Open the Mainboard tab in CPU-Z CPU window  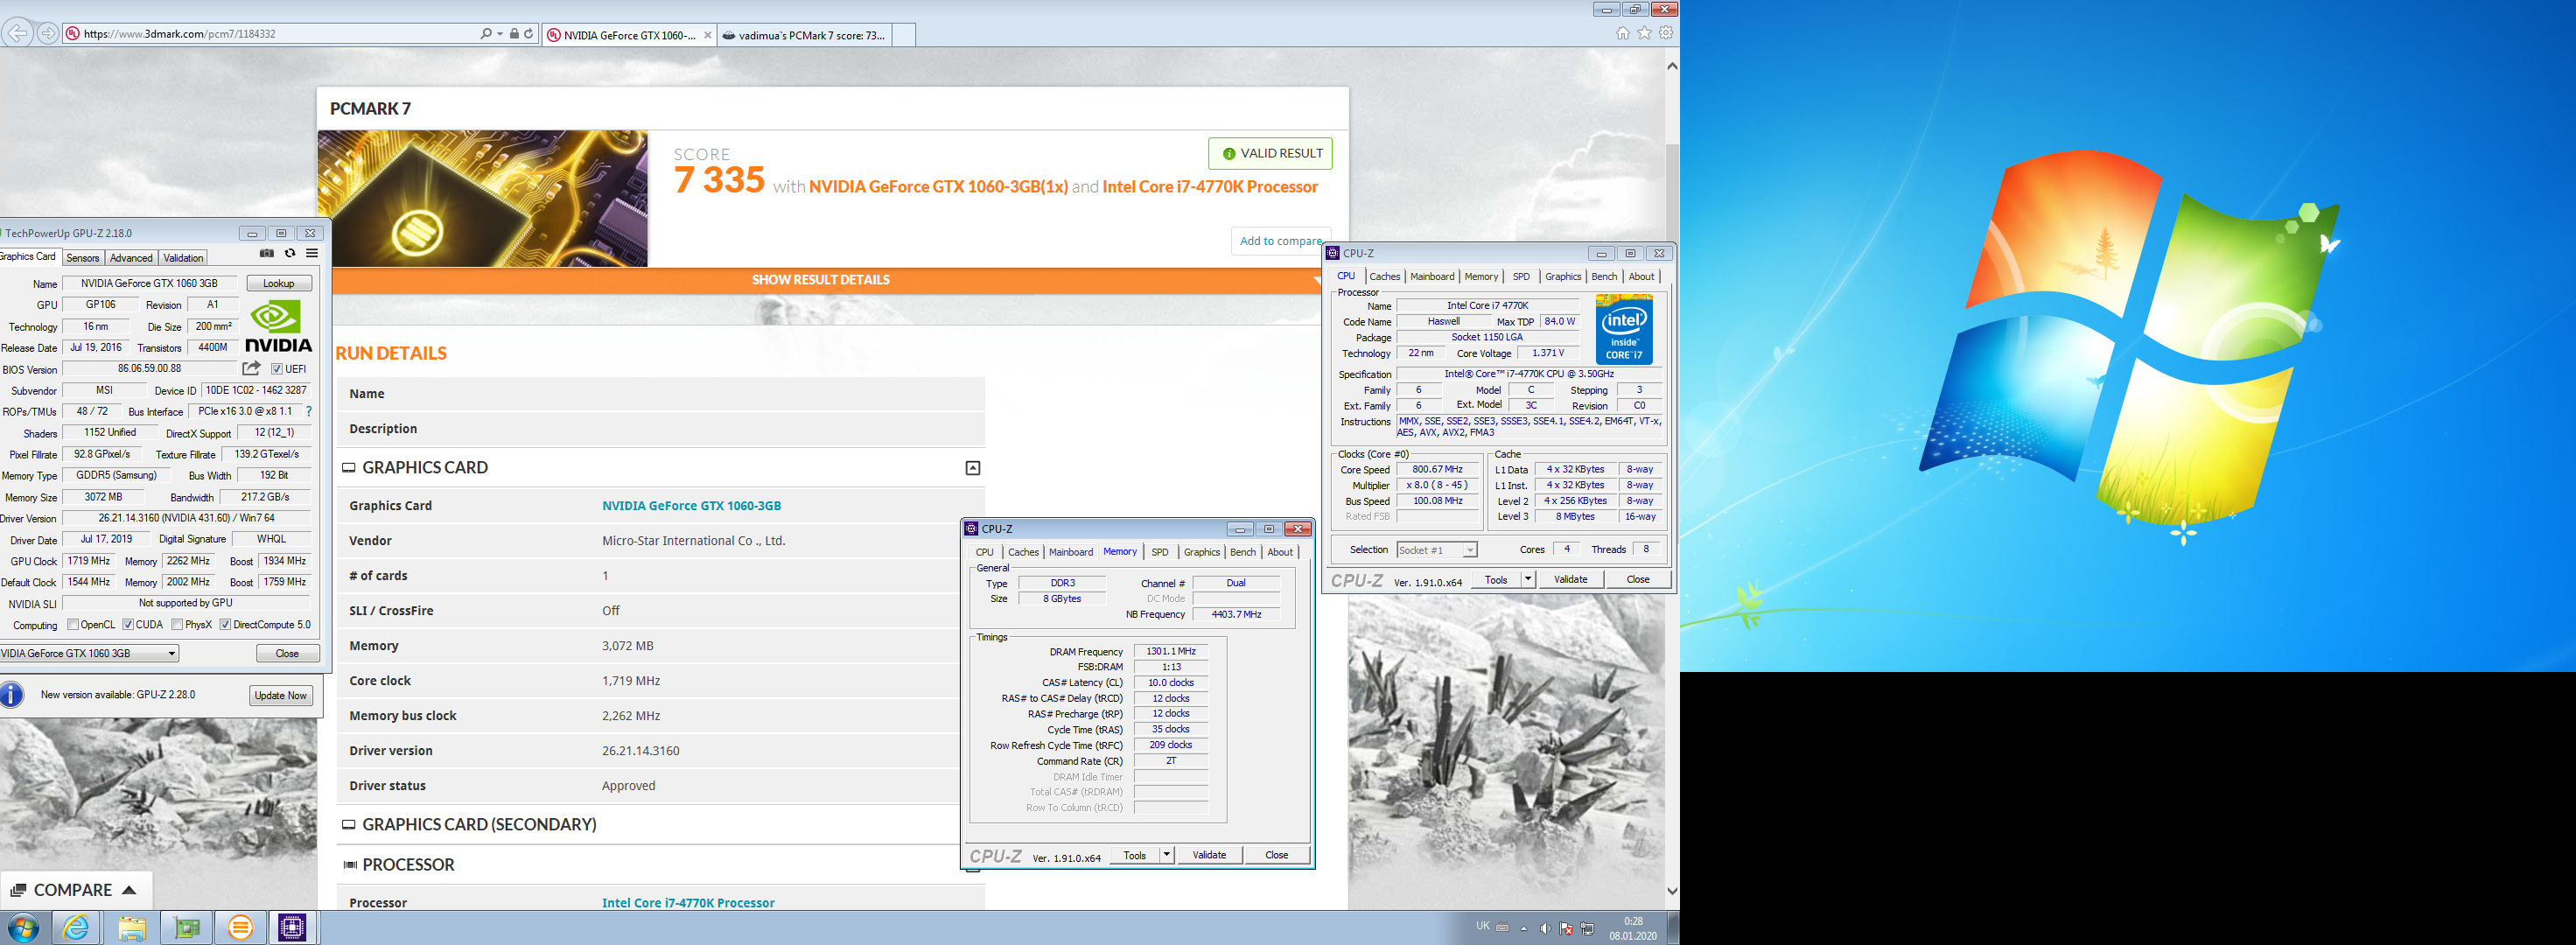pyautogui.click(x=1432, y=277)
